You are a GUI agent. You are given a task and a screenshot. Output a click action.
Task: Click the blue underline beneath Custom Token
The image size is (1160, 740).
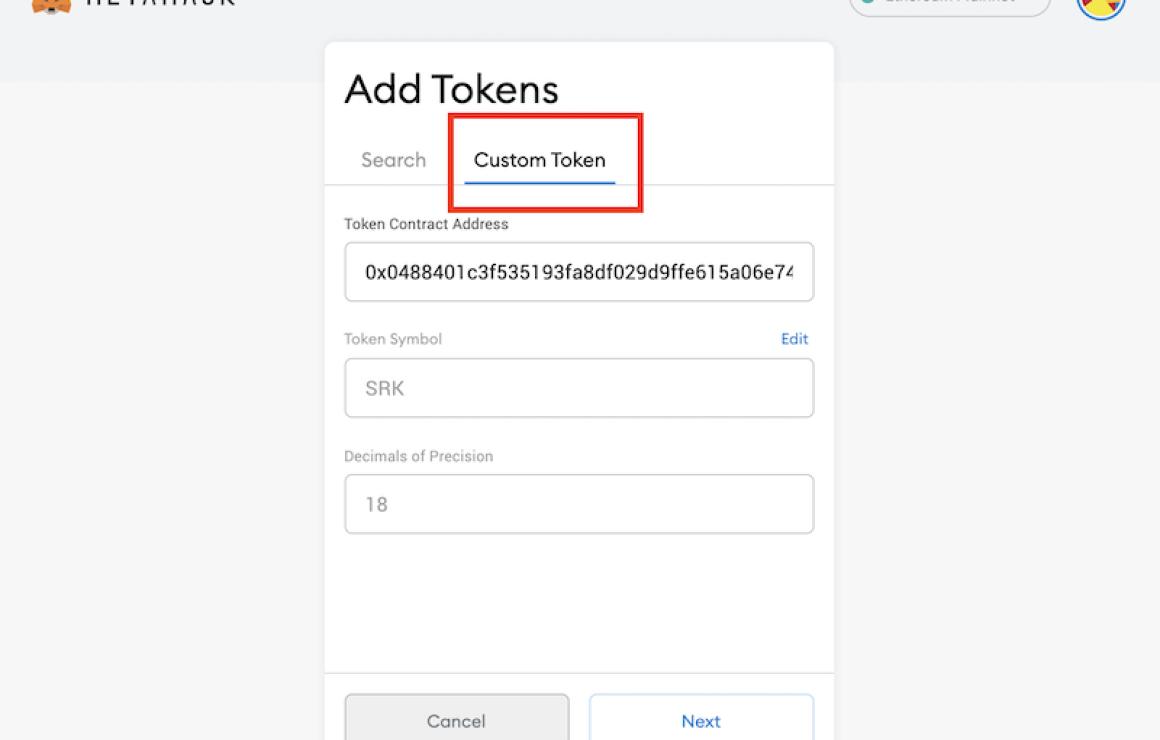point(540,182)
